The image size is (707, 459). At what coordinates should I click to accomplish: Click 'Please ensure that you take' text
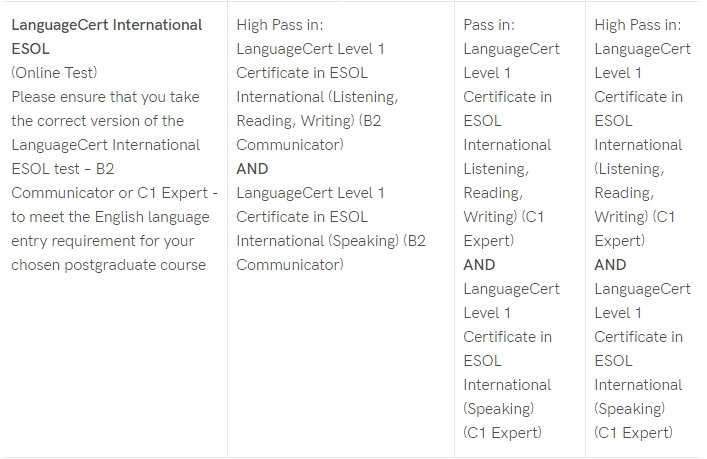point(106,97)
